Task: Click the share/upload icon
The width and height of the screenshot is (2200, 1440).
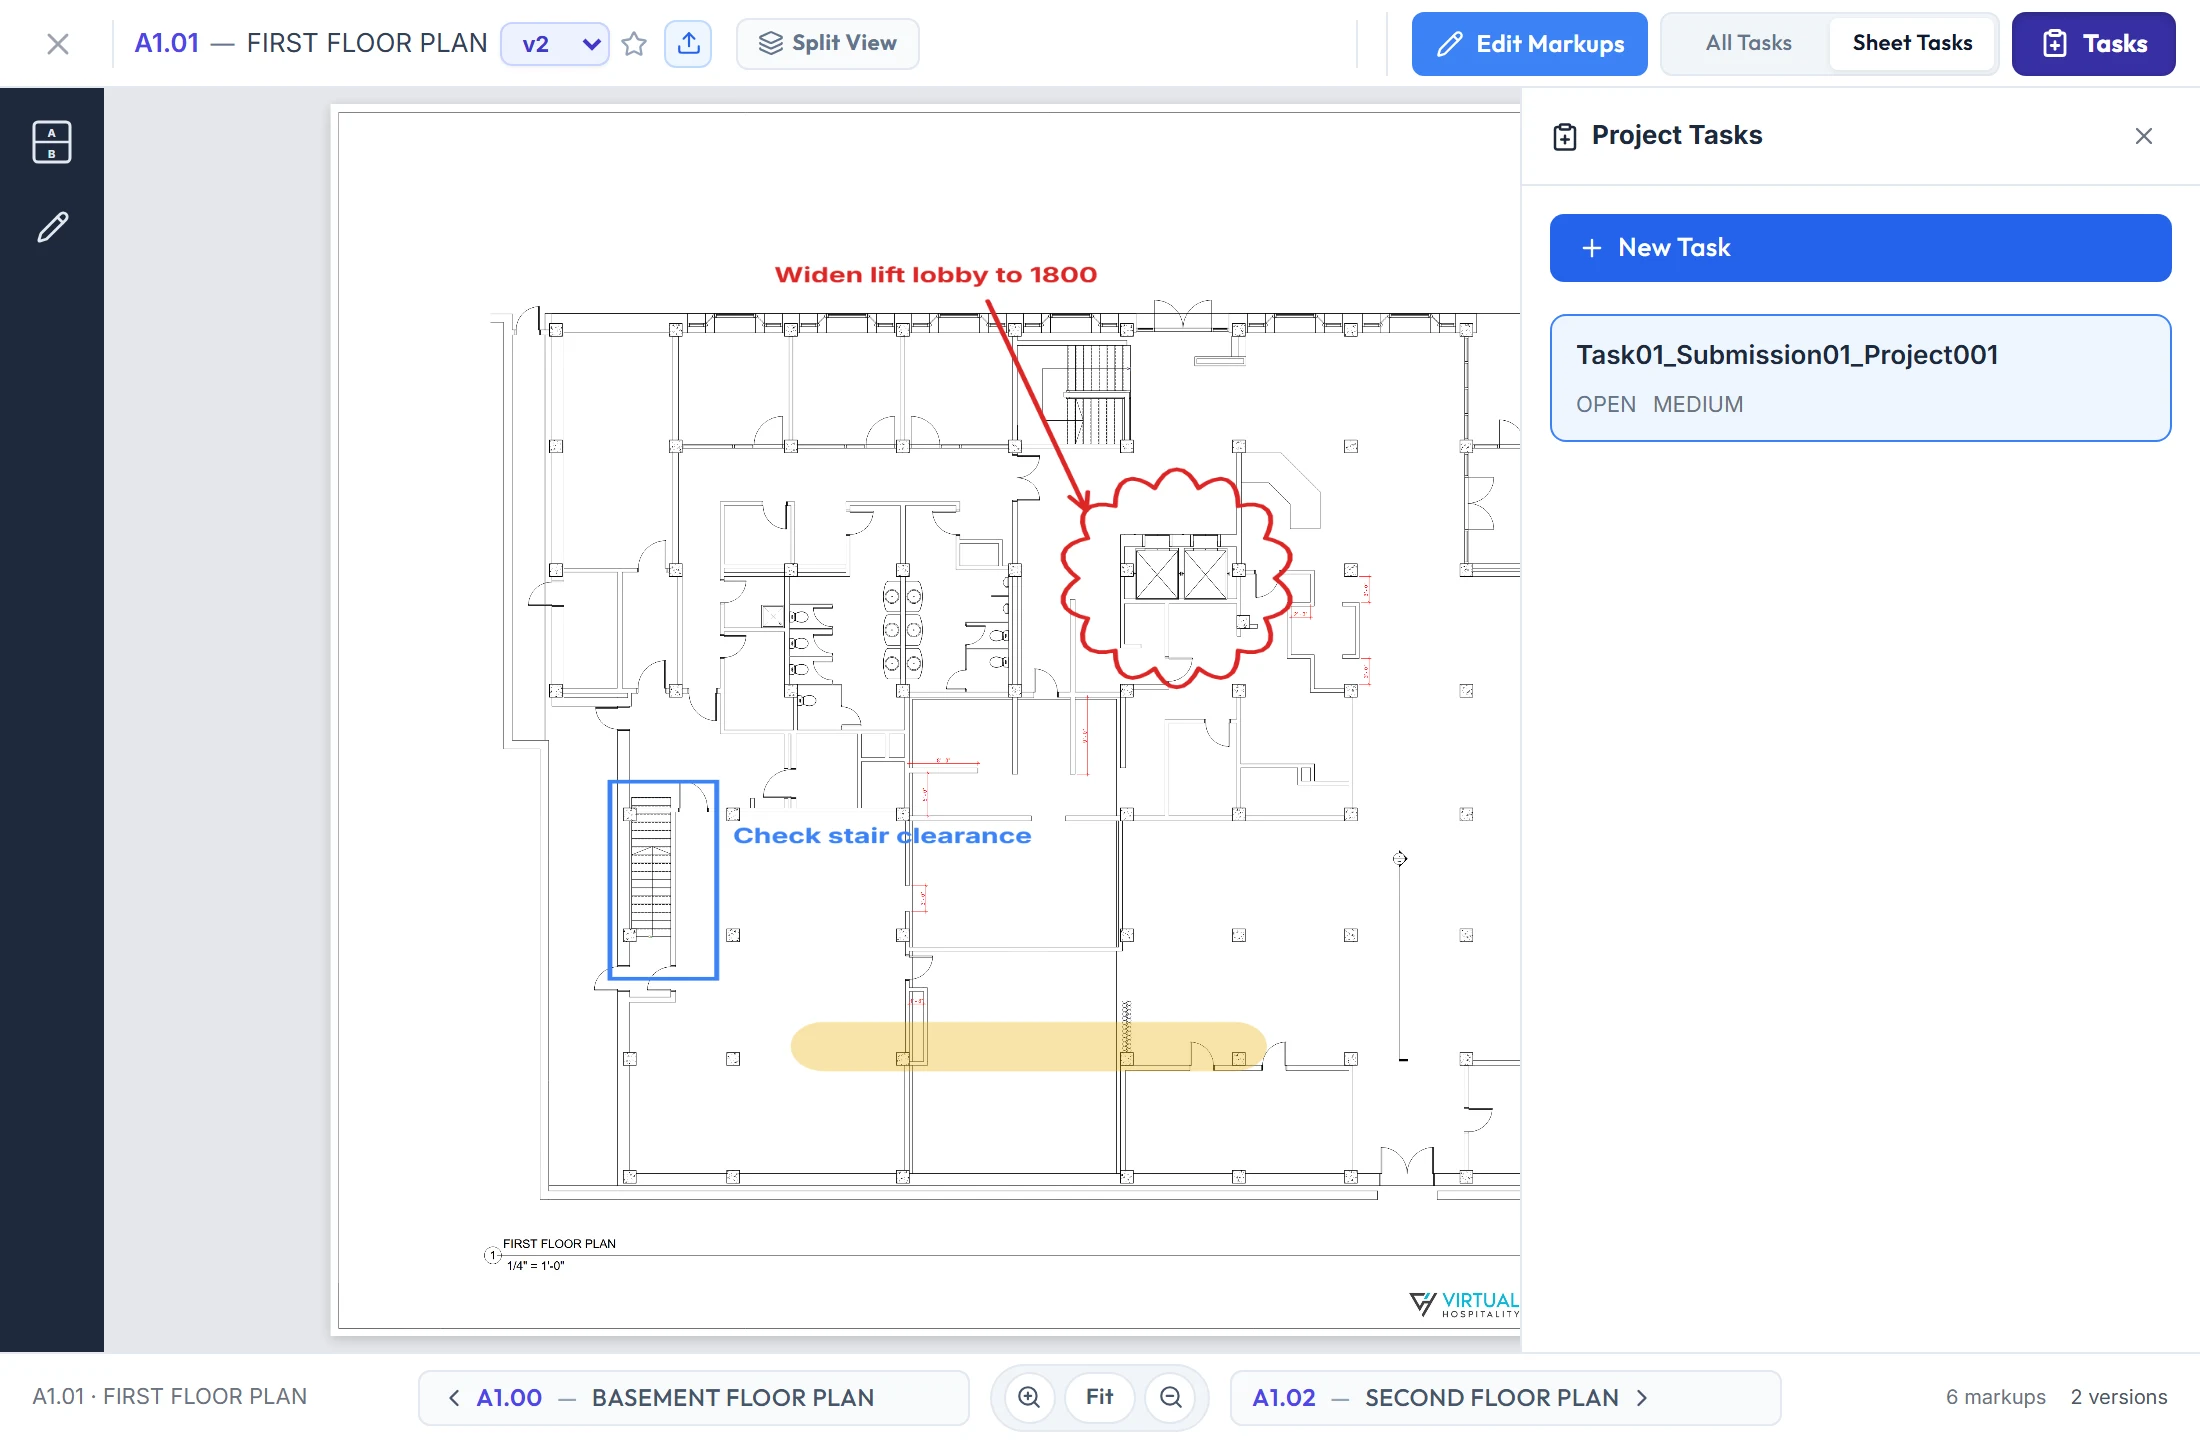Action: tap(688, 44)
